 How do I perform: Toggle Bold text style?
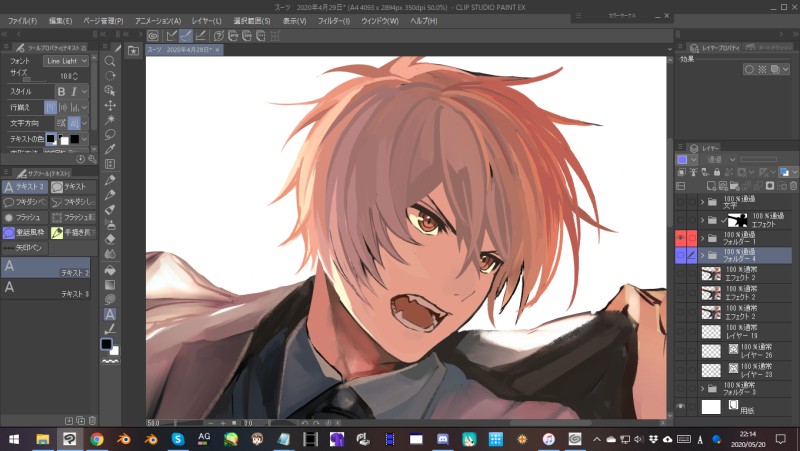click(x=61, y=92)
